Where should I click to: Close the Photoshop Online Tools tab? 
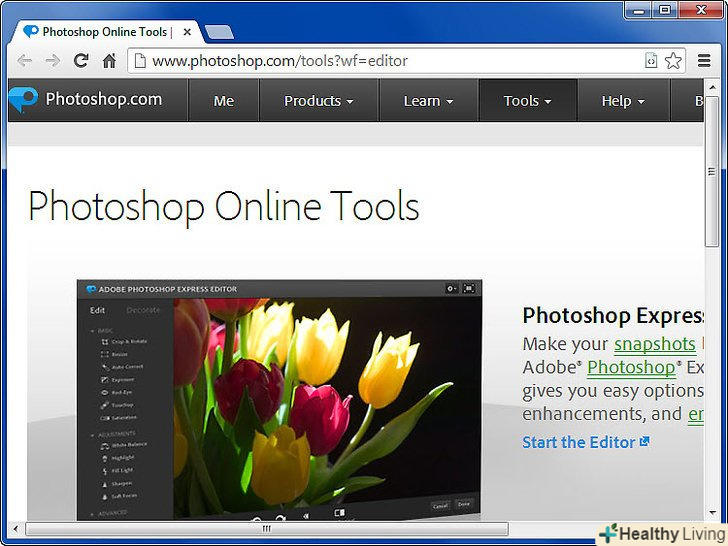[x=187, y=32]
